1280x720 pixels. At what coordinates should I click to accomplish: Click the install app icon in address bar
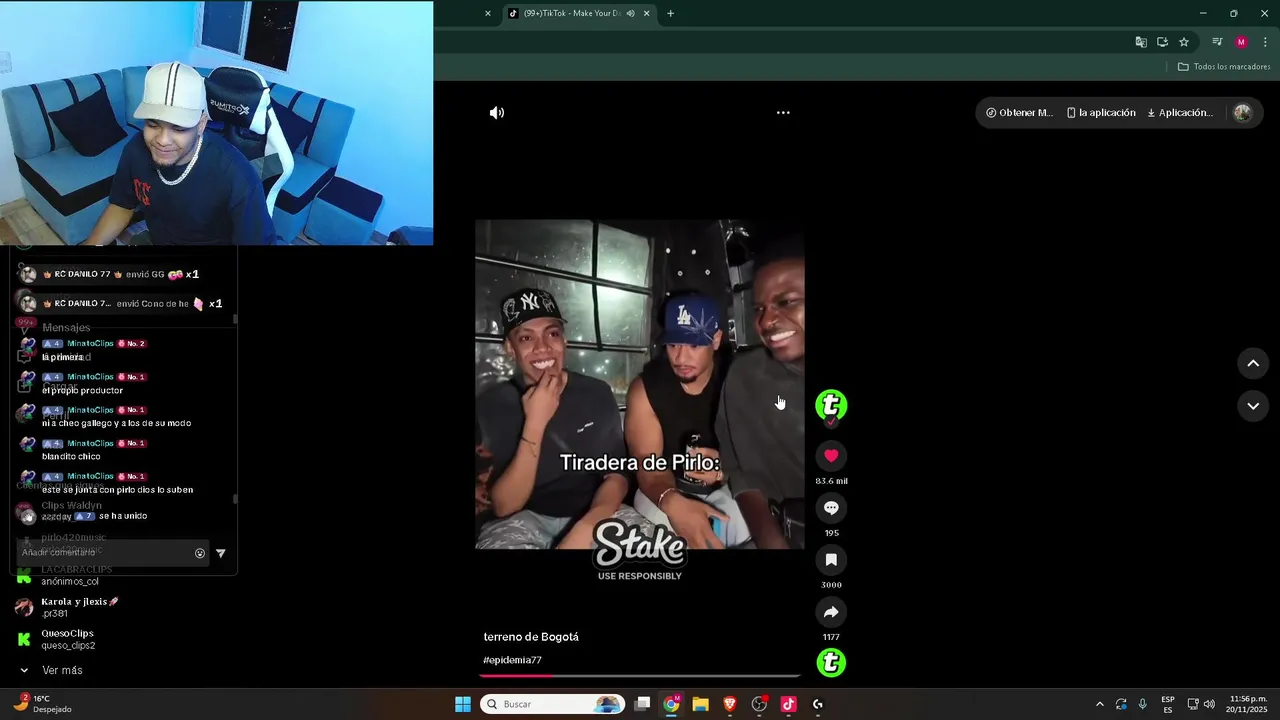(1162, 42)
